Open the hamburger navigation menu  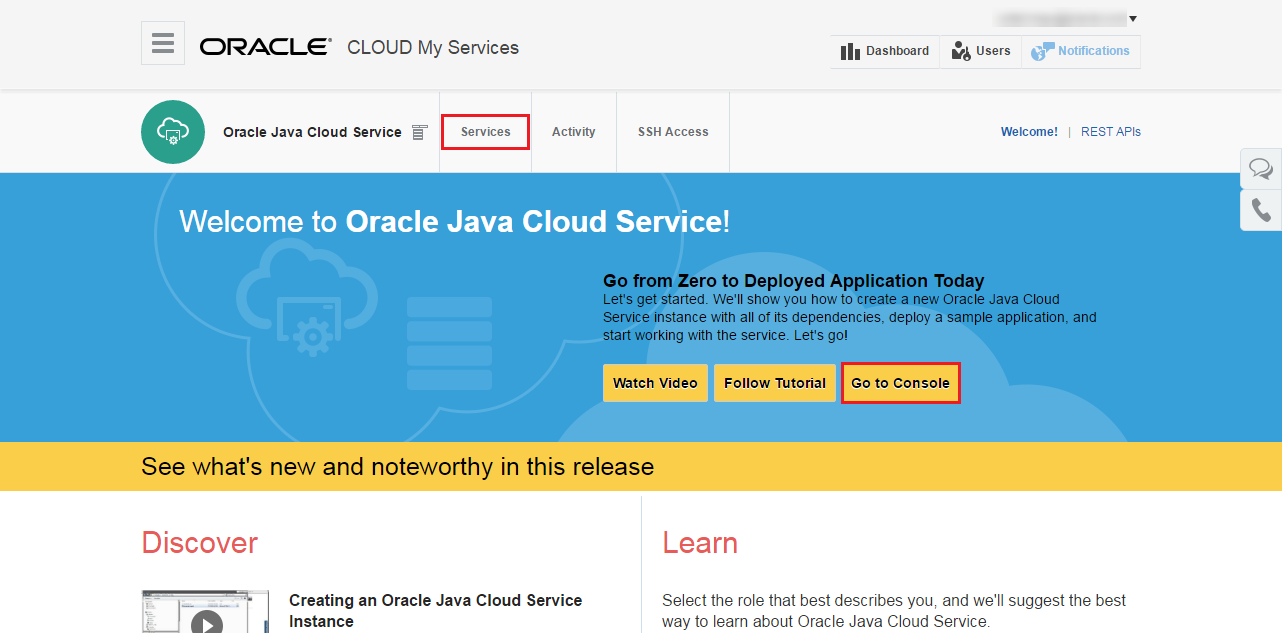pos(163,43)
